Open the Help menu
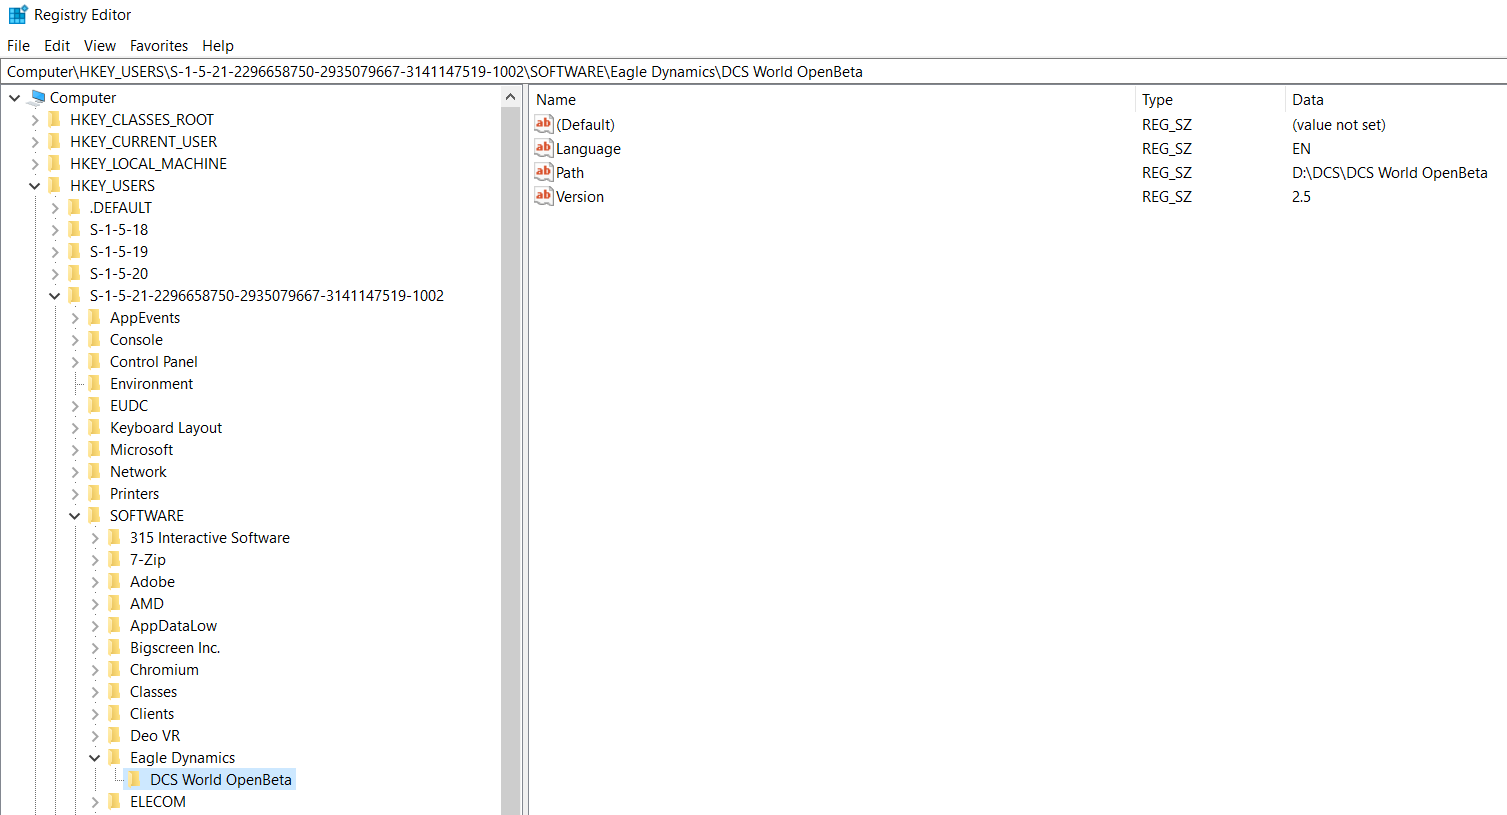Viewport: 1507px width, 815px height. click(218, 46)
